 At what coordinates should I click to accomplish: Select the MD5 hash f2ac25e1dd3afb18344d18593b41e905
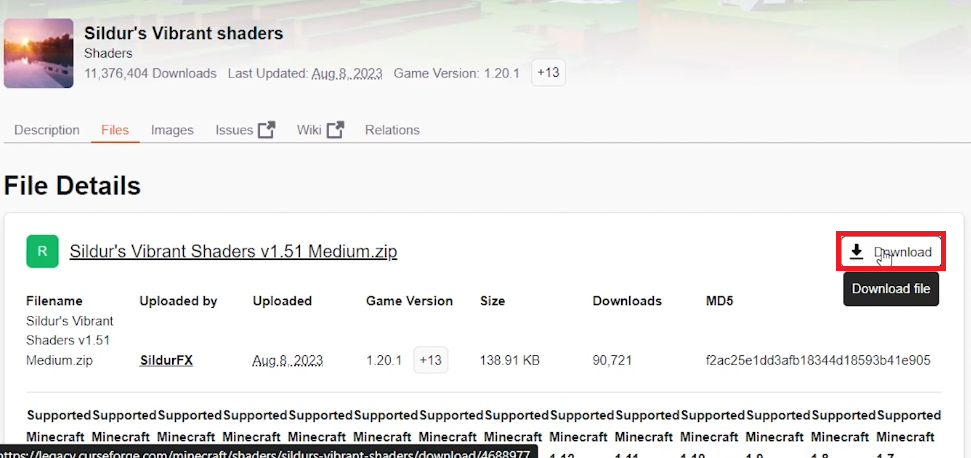818,360
